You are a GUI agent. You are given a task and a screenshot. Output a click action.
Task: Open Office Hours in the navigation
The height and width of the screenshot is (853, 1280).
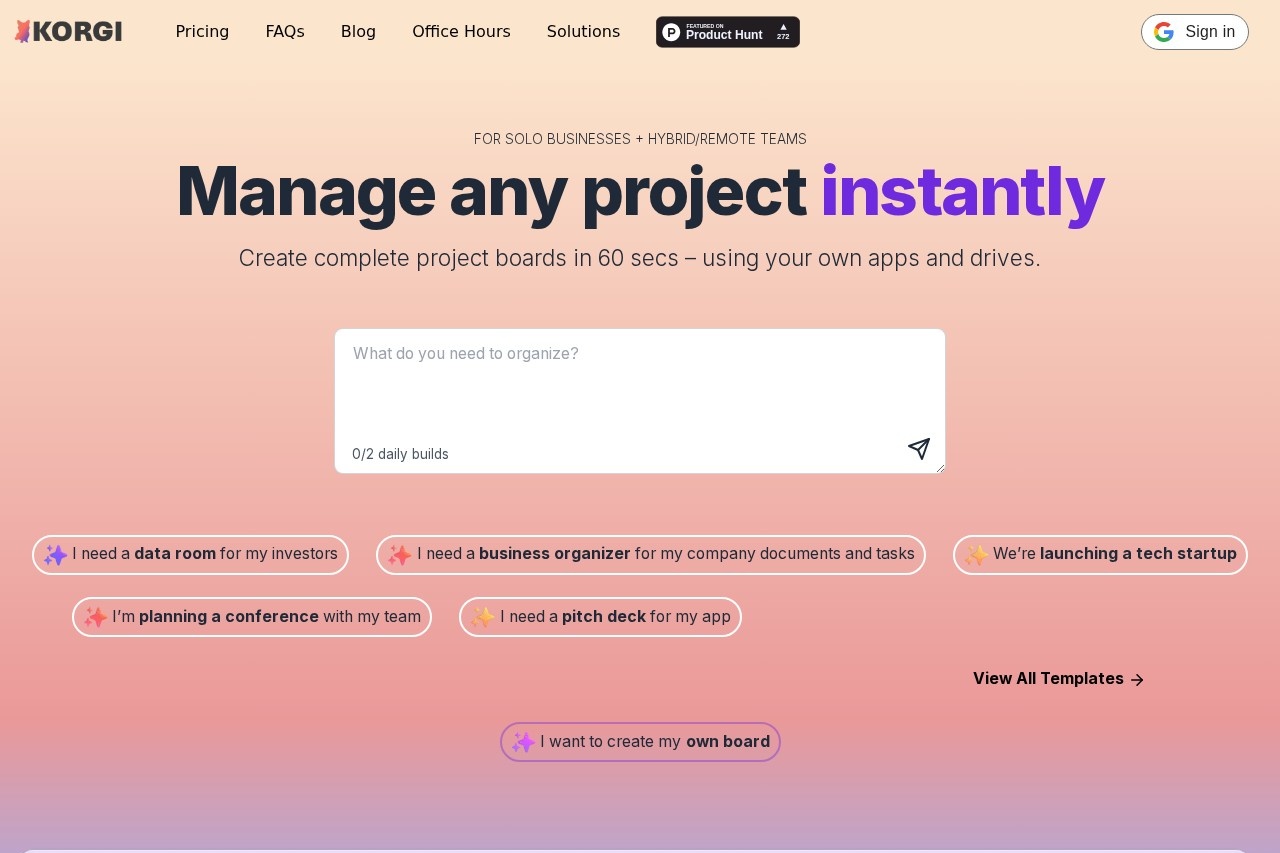tap(461, 32)
